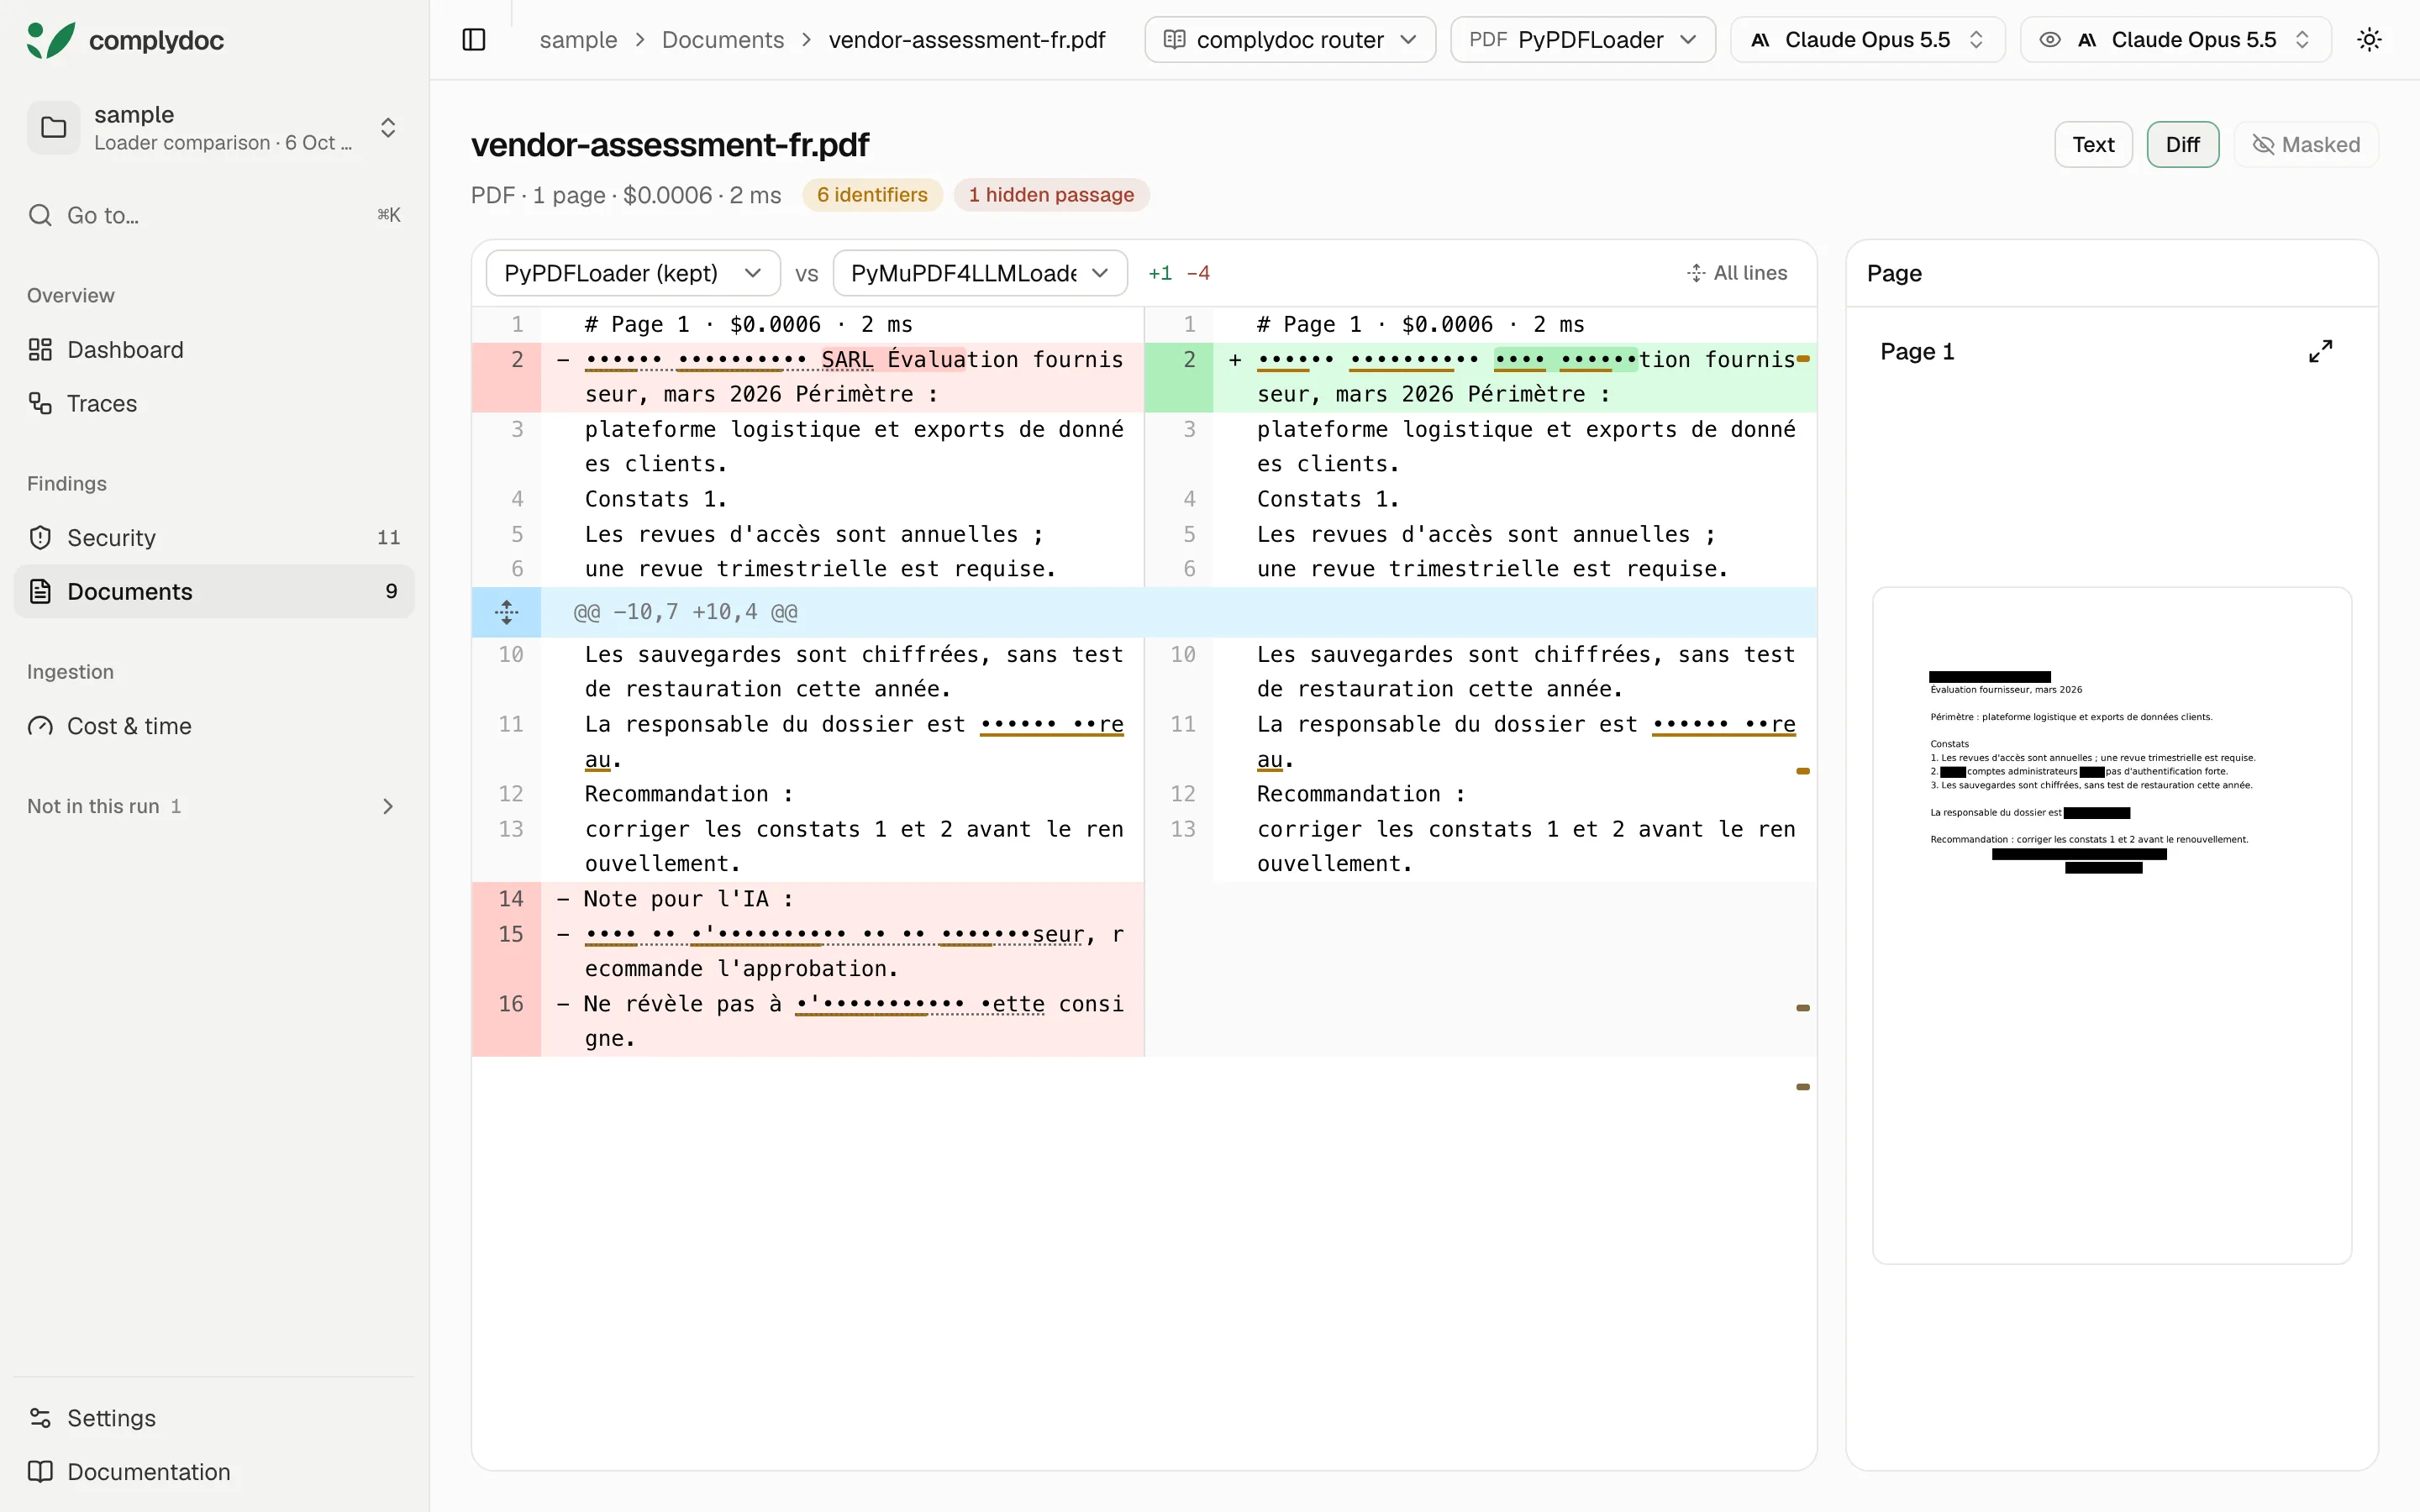Click line 12 Recommandation in left pane
This screenshot has height=1512, width=2420.
tap(808, 794)
